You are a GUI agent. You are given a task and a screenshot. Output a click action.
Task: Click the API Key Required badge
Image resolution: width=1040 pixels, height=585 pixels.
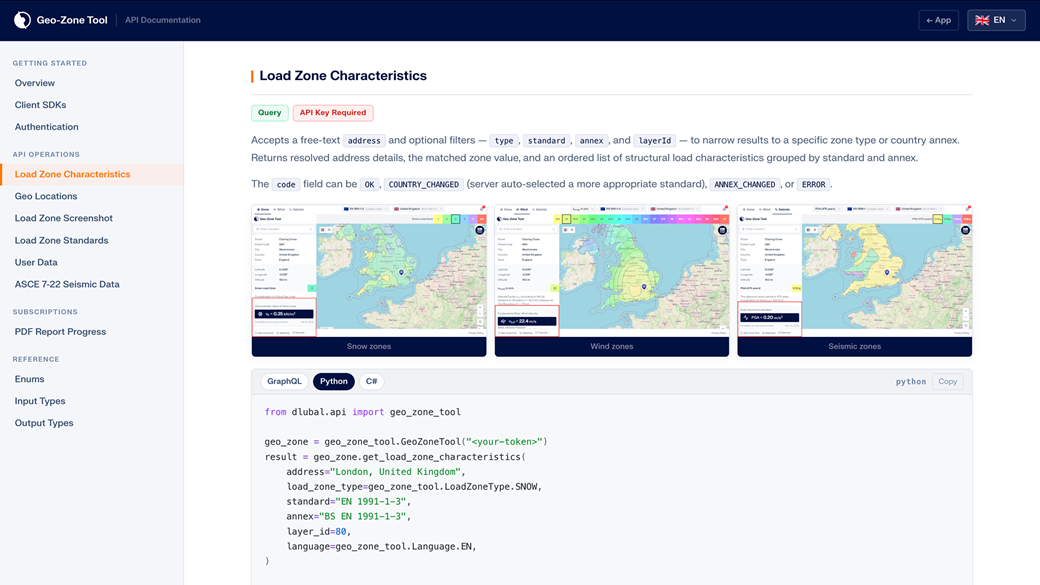tap(333, 113)
